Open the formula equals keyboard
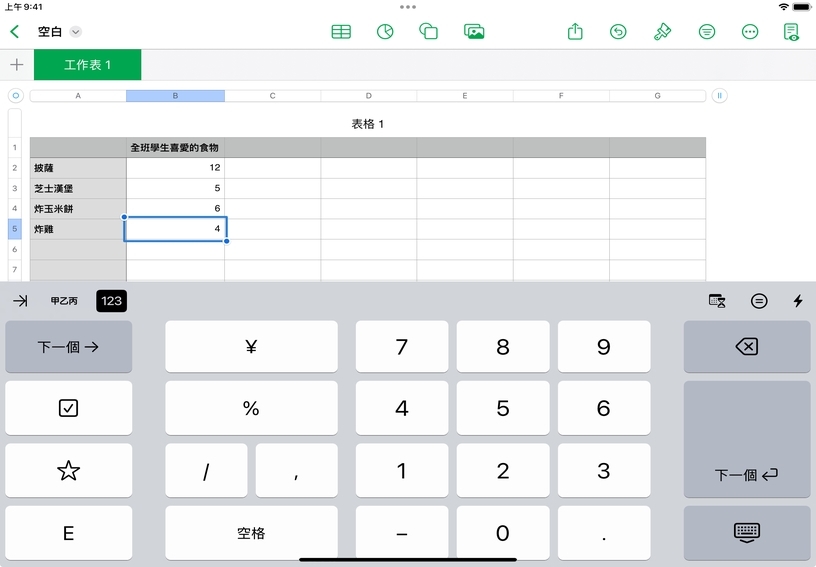 pyautogui.click(x=759, y=301)
